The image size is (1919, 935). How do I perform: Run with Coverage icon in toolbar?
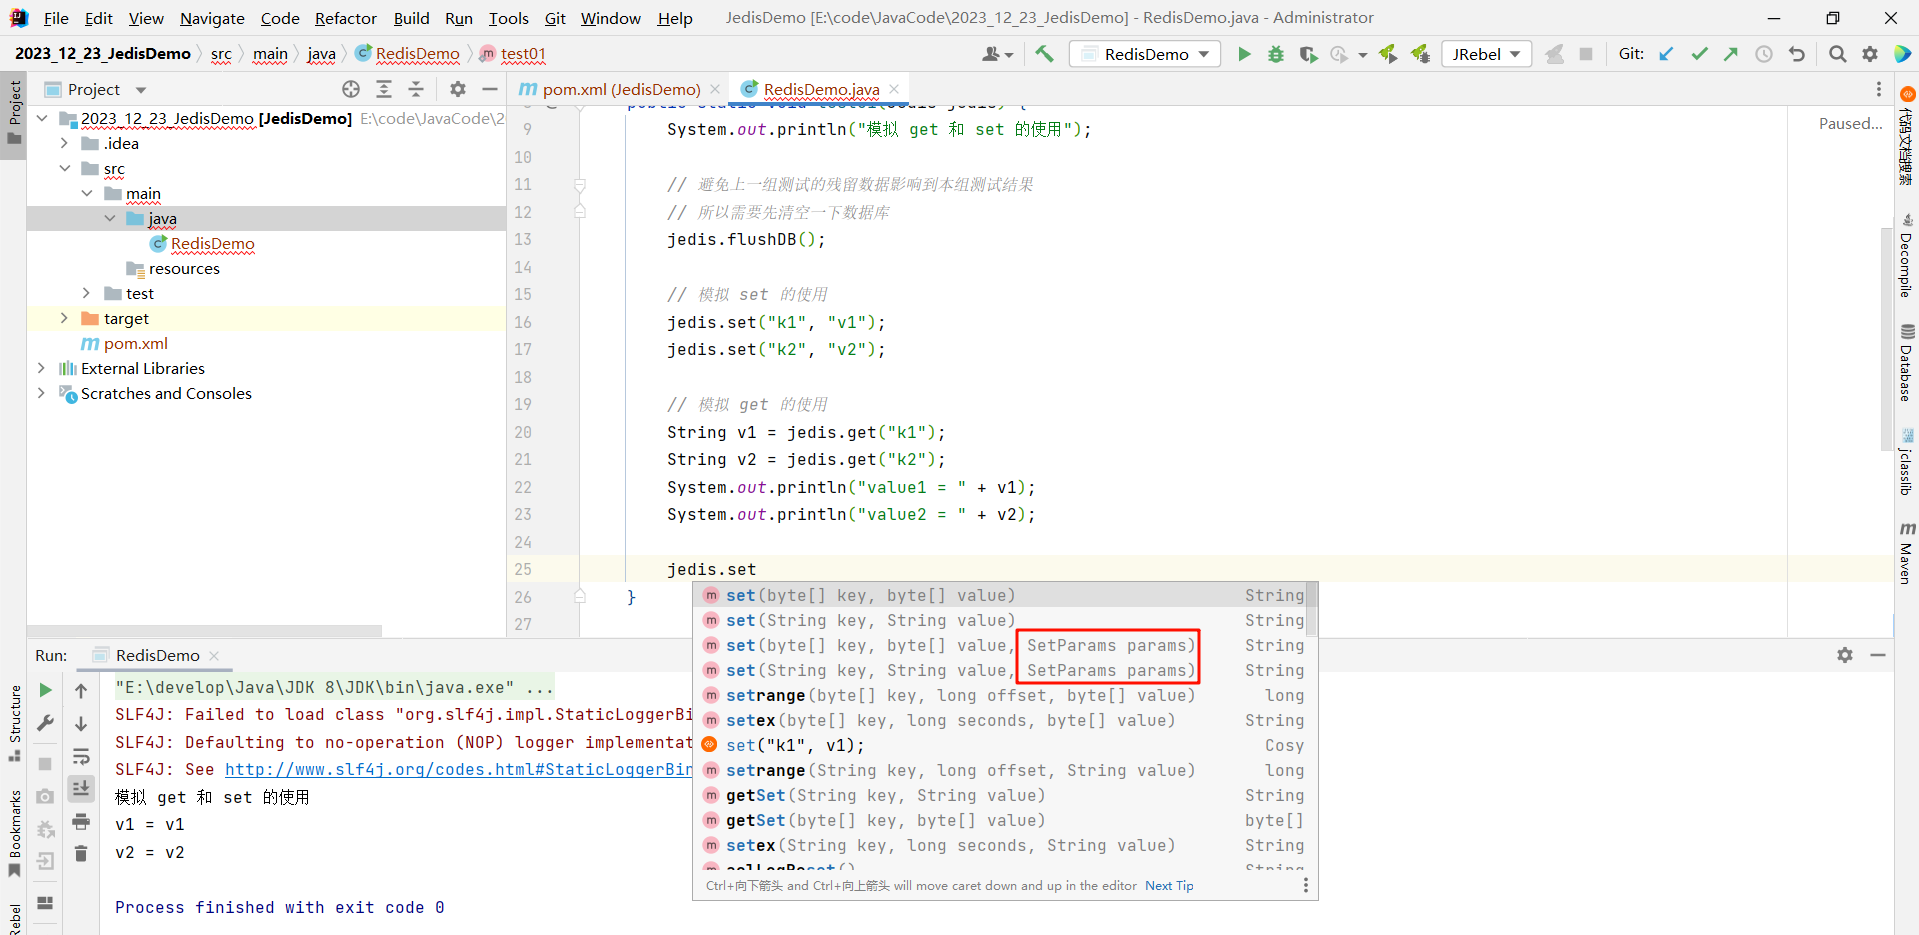1308,54
